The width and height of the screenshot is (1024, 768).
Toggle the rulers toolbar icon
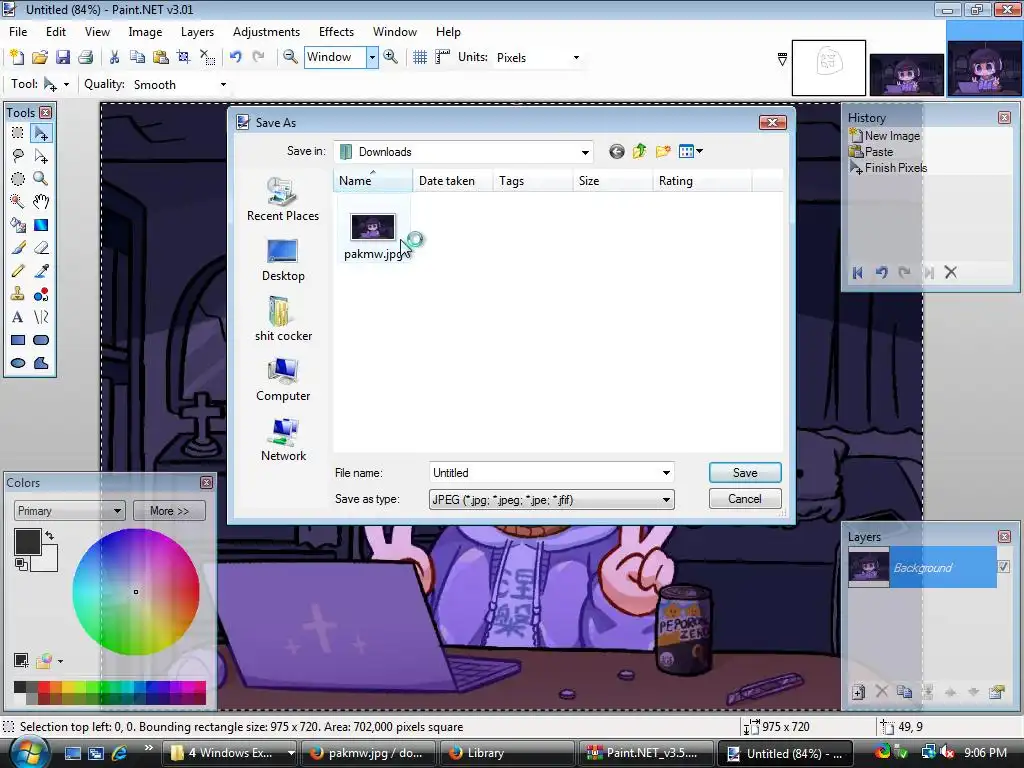(443, 57)
